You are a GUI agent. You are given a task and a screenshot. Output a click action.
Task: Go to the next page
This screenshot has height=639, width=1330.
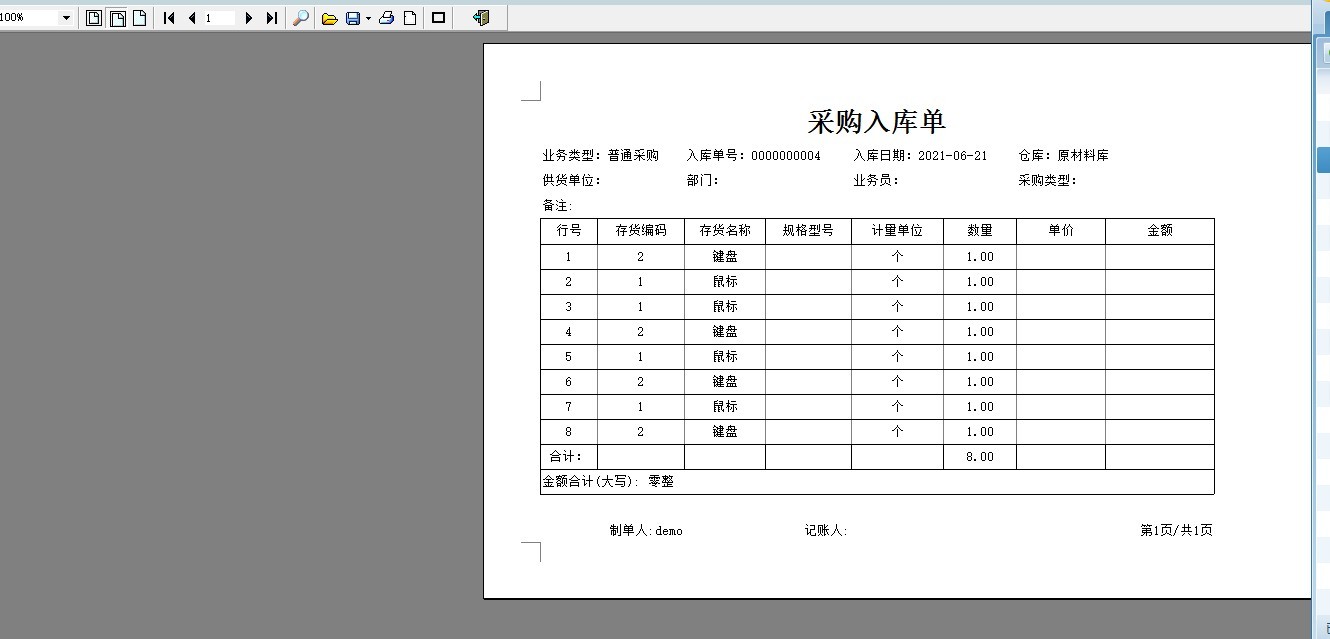249,18
